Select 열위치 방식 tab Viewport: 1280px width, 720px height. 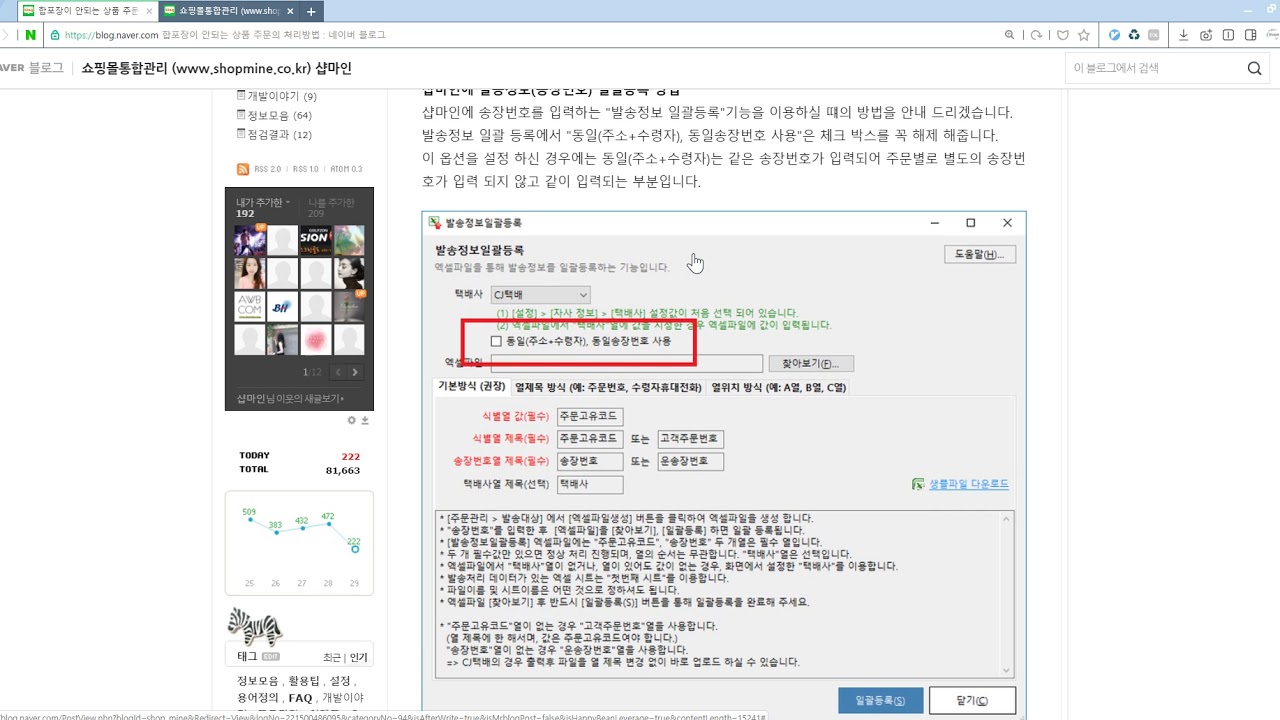pos(779,387)
